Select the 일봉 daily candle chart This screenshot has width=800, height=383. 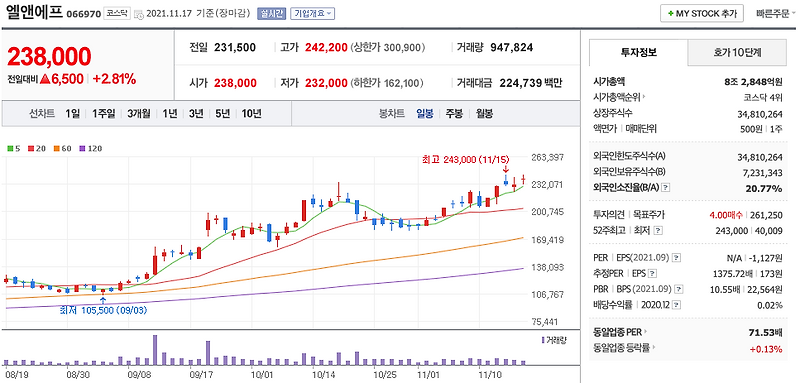click(x=424, y=114)
